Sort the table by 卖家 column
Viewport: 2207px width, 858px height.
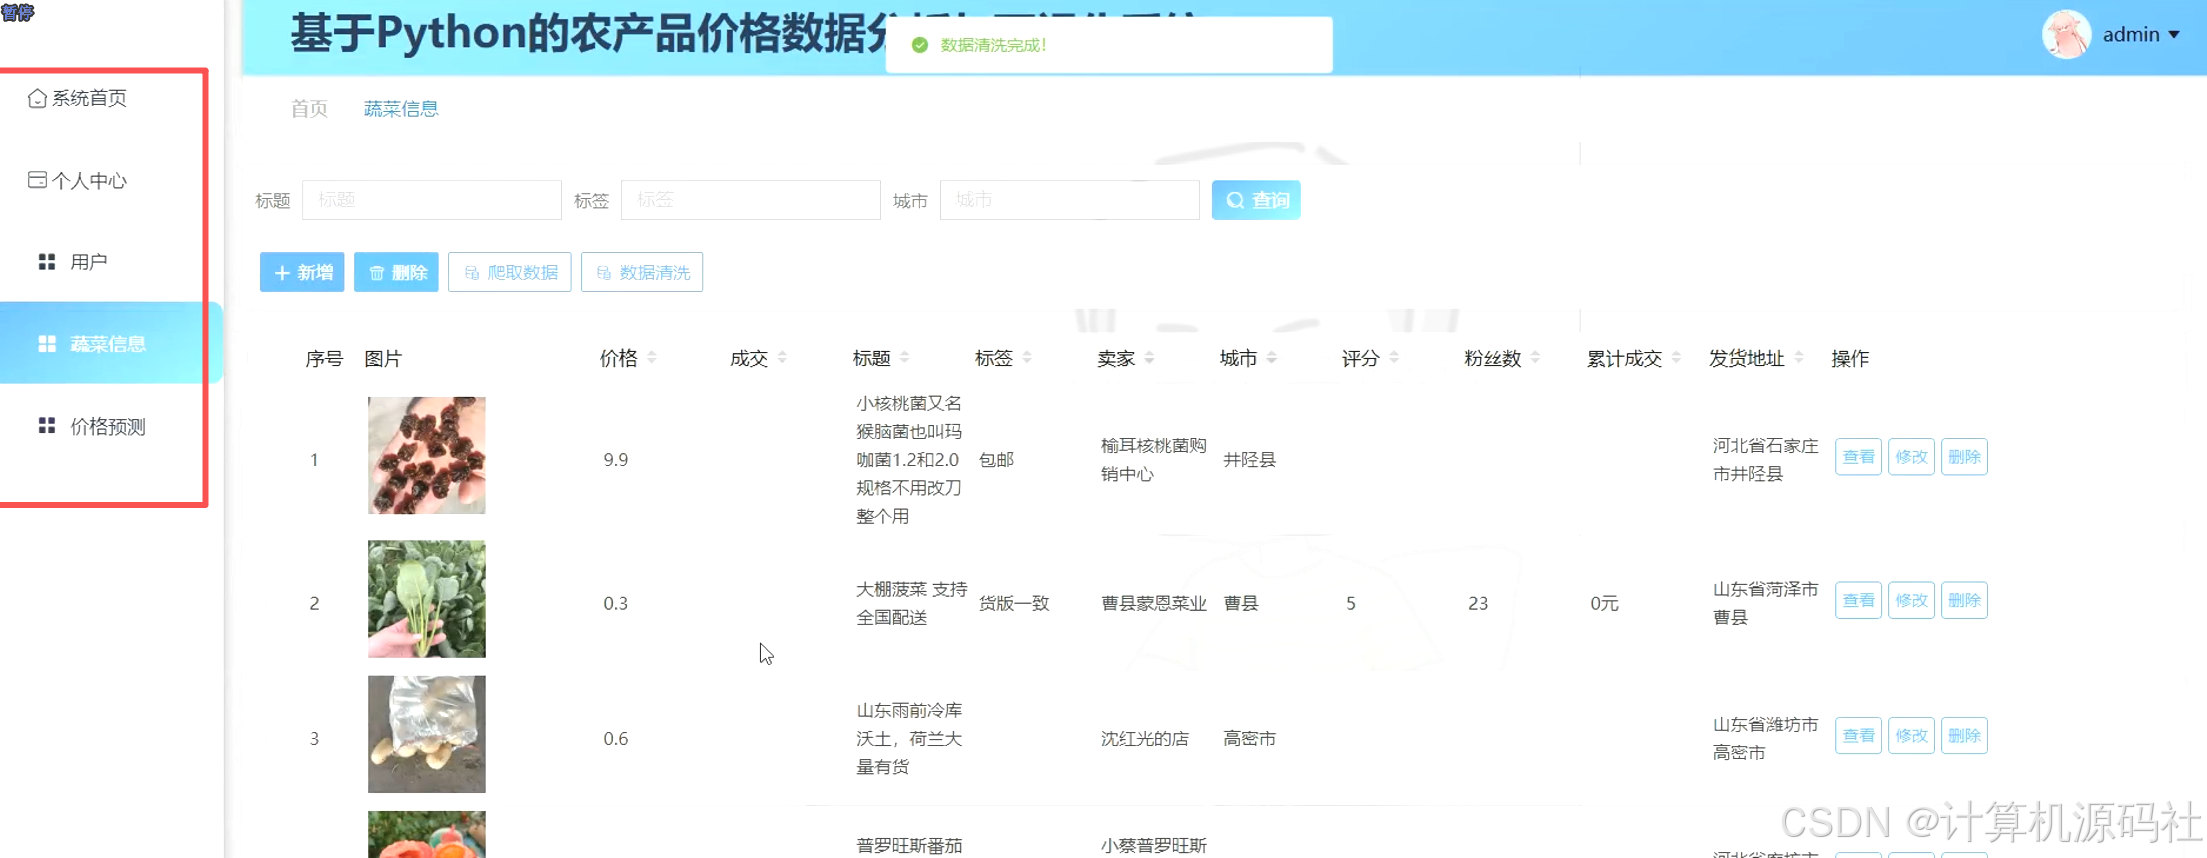click(1150, 358)
